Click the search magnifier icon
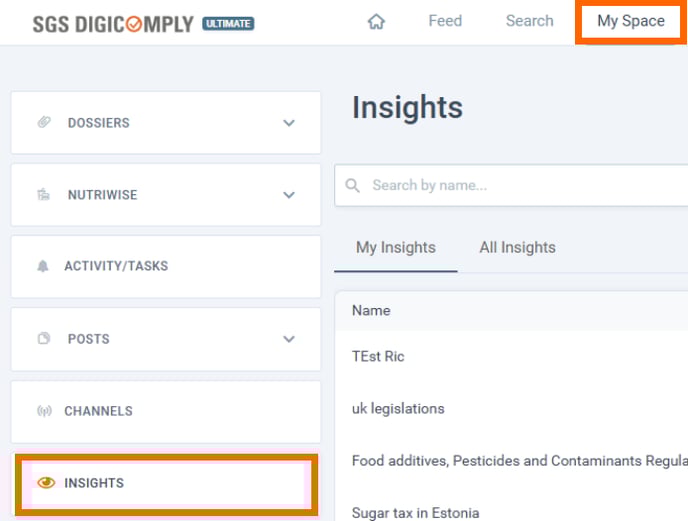 pyautogui.click(x=352, y=185)
